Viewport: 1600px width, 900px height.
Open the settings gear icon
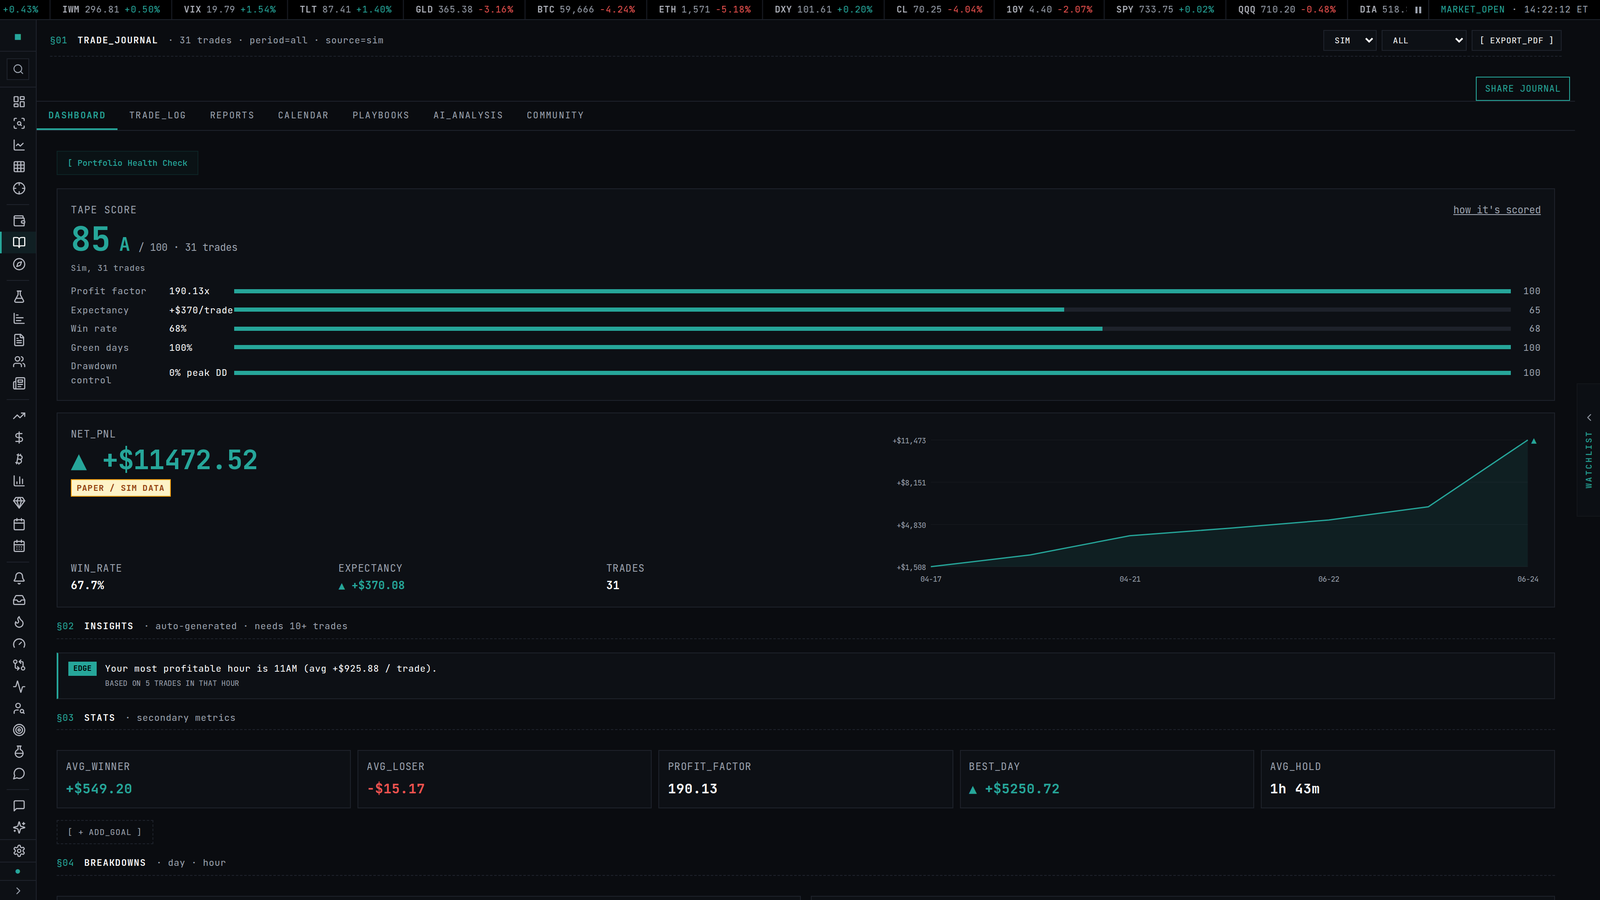[18, 850]
